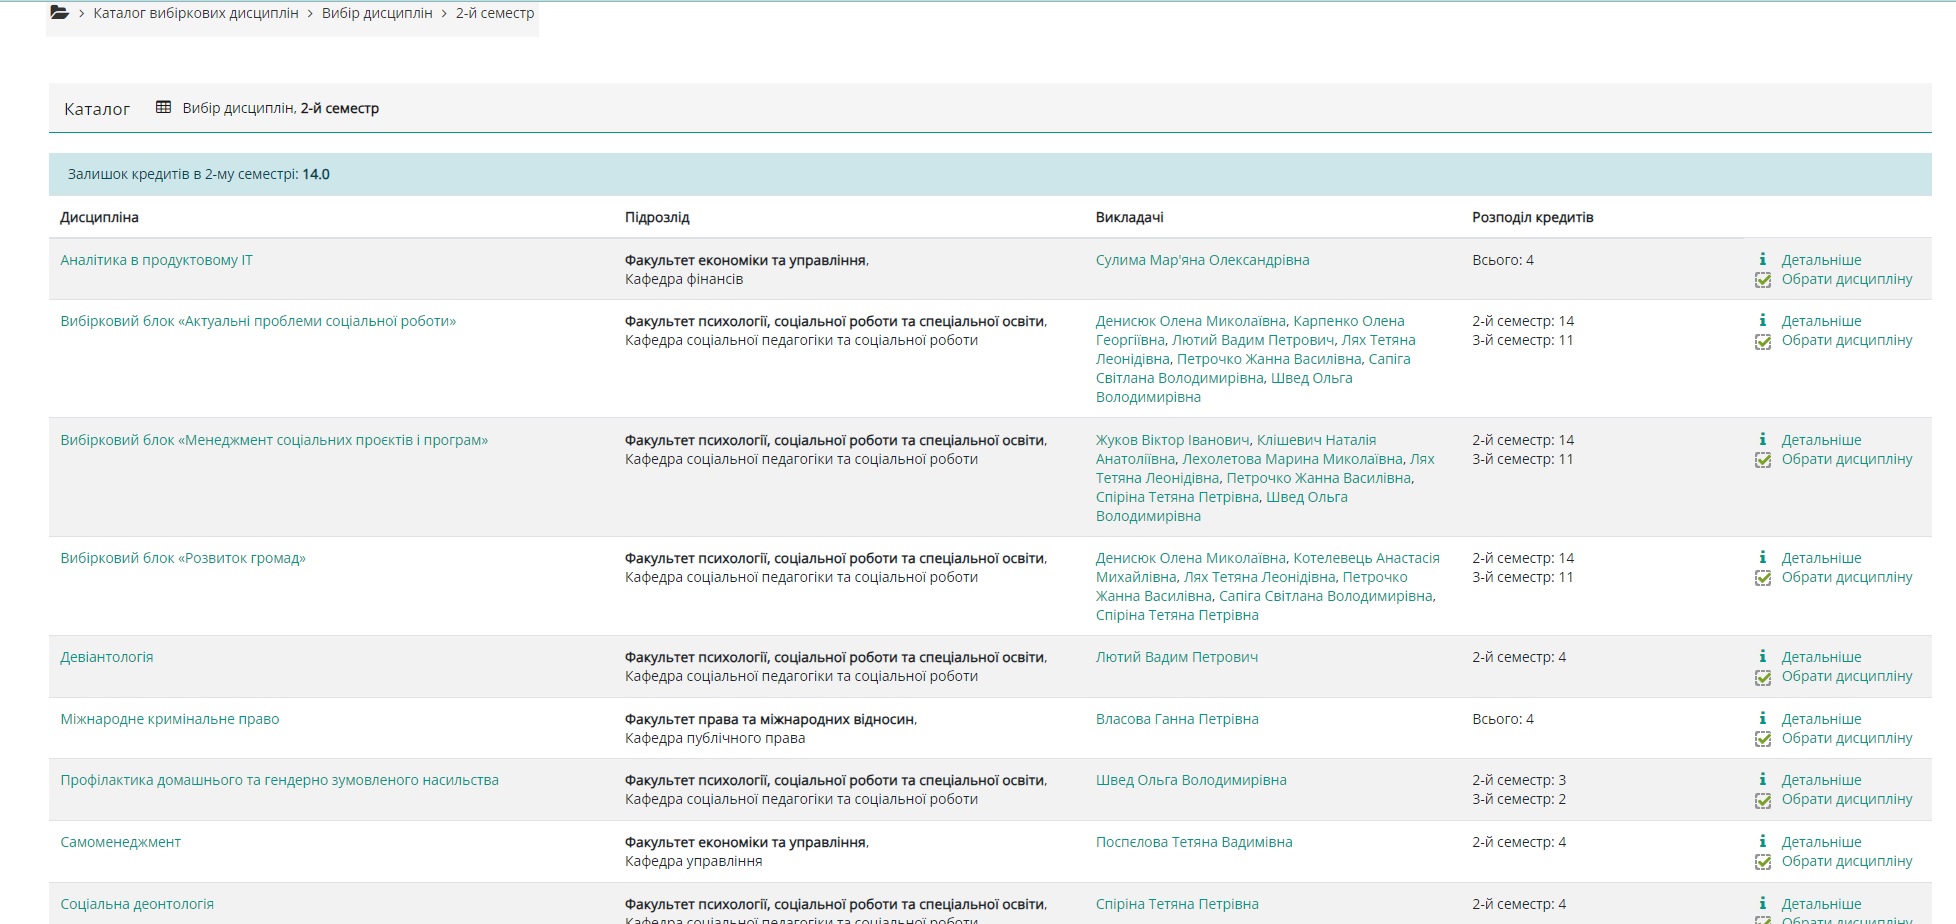Click info icon for Девіантологія row
This screenshot has height=924, width=1956.
[x=1762, y=656]
